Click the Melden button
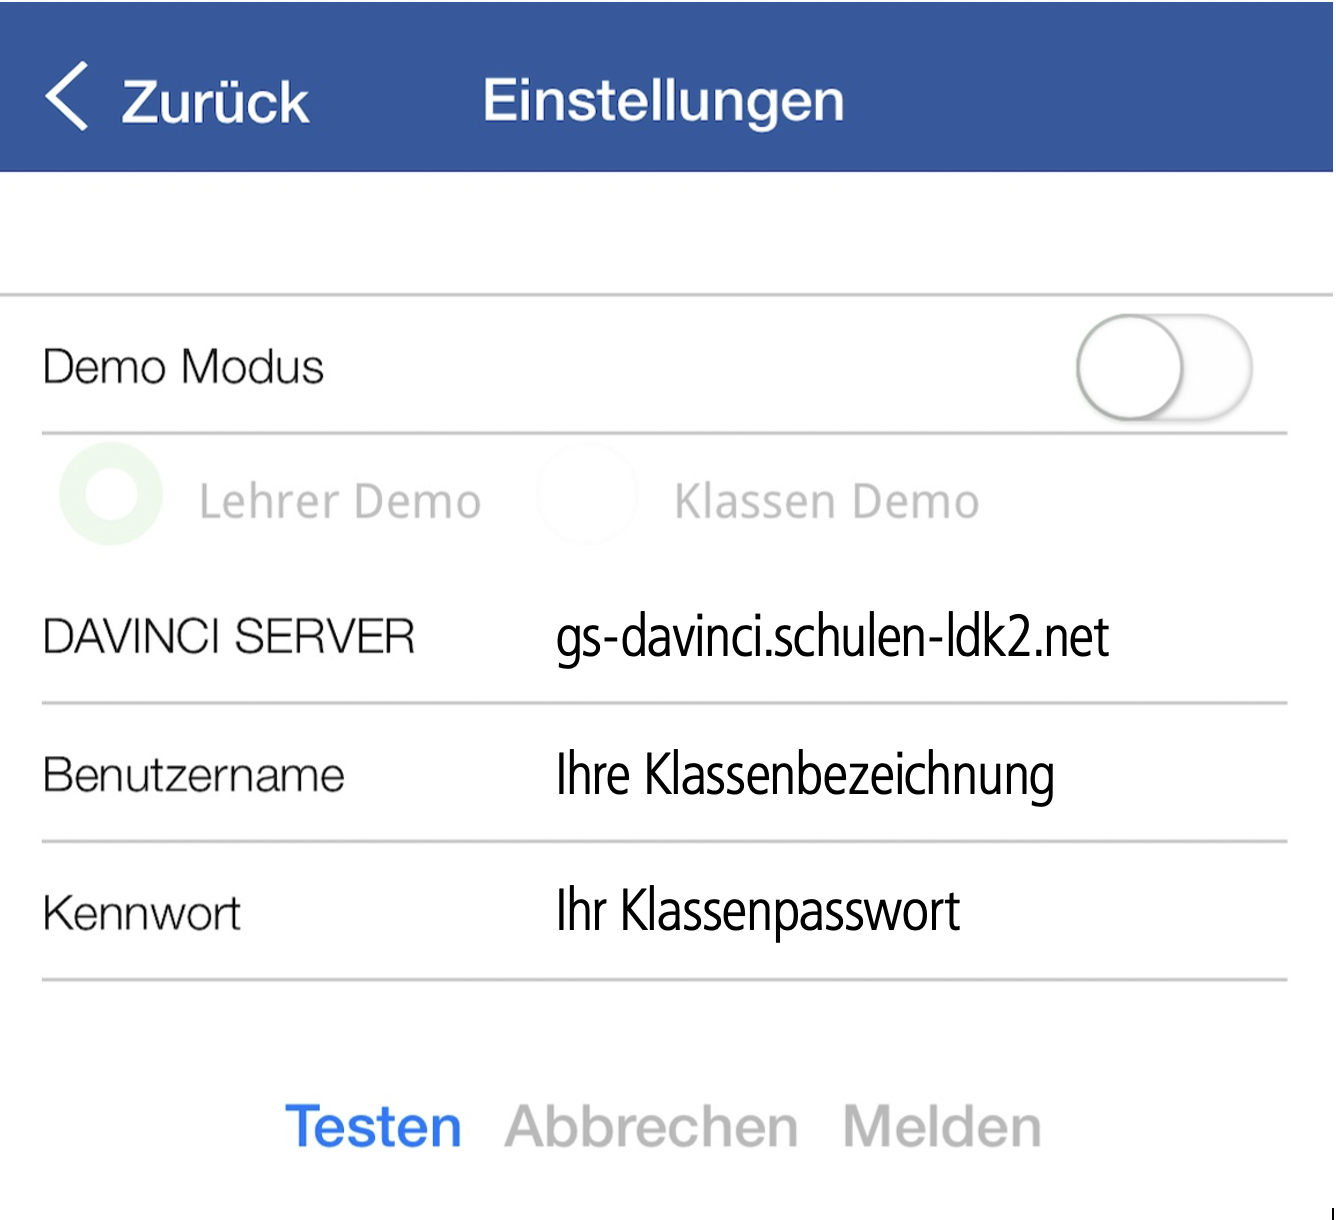 (x=942, y=1127)
